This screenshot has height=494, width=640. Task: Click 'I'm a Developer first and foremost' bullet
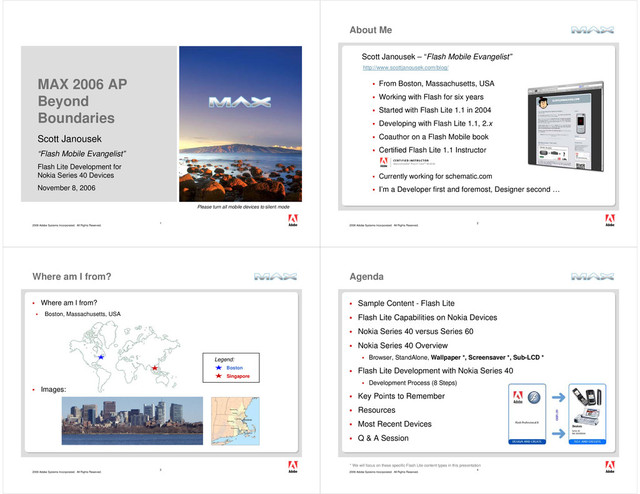469,189
